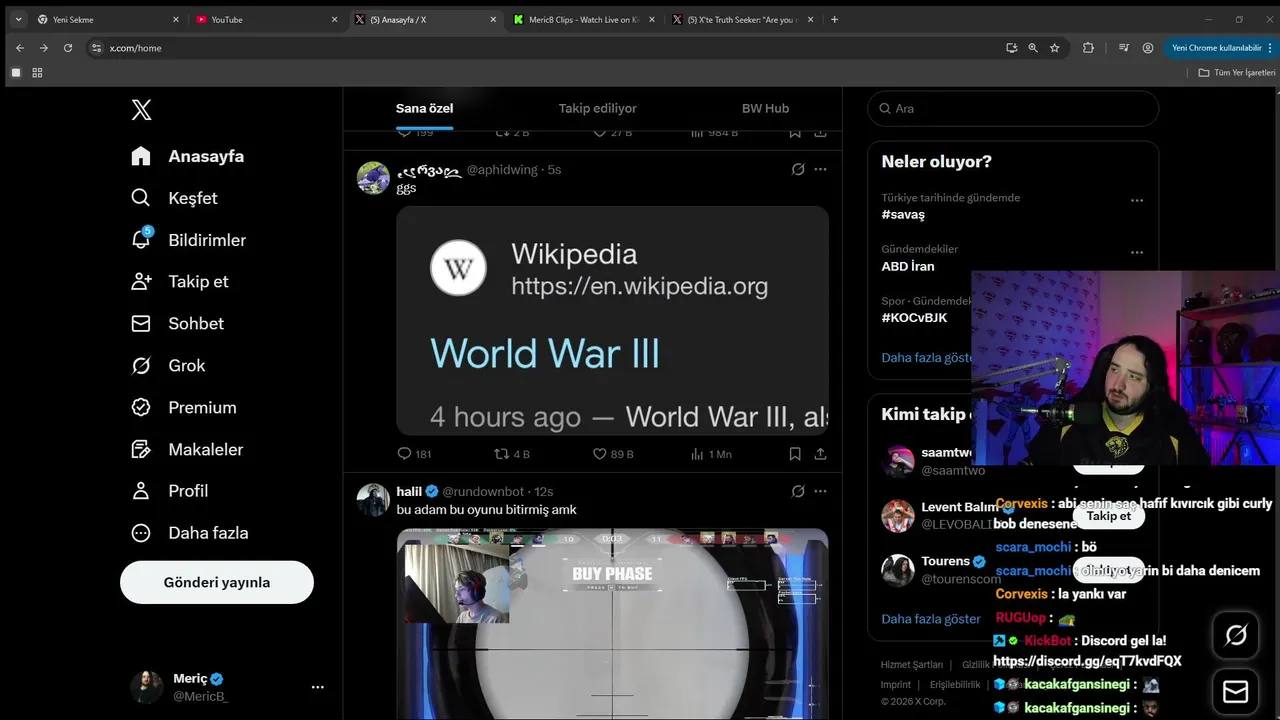Share the aphidwing post
This screenshot has width=1280, height=720.
pyautogui.click(x=820, y=454)
